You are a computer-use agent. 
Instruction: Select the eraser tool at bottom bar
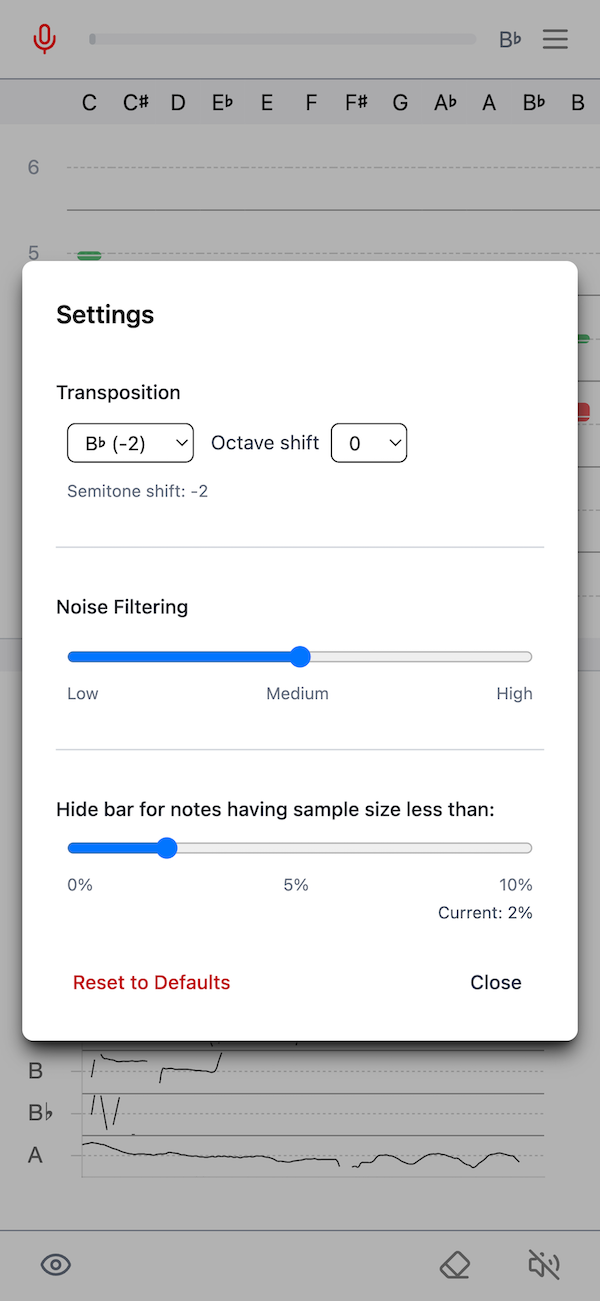[455, 1264]
